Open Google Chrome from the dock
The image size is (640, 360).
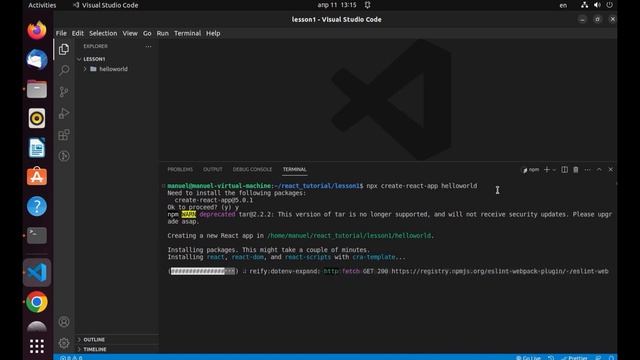tap(37, 302)
